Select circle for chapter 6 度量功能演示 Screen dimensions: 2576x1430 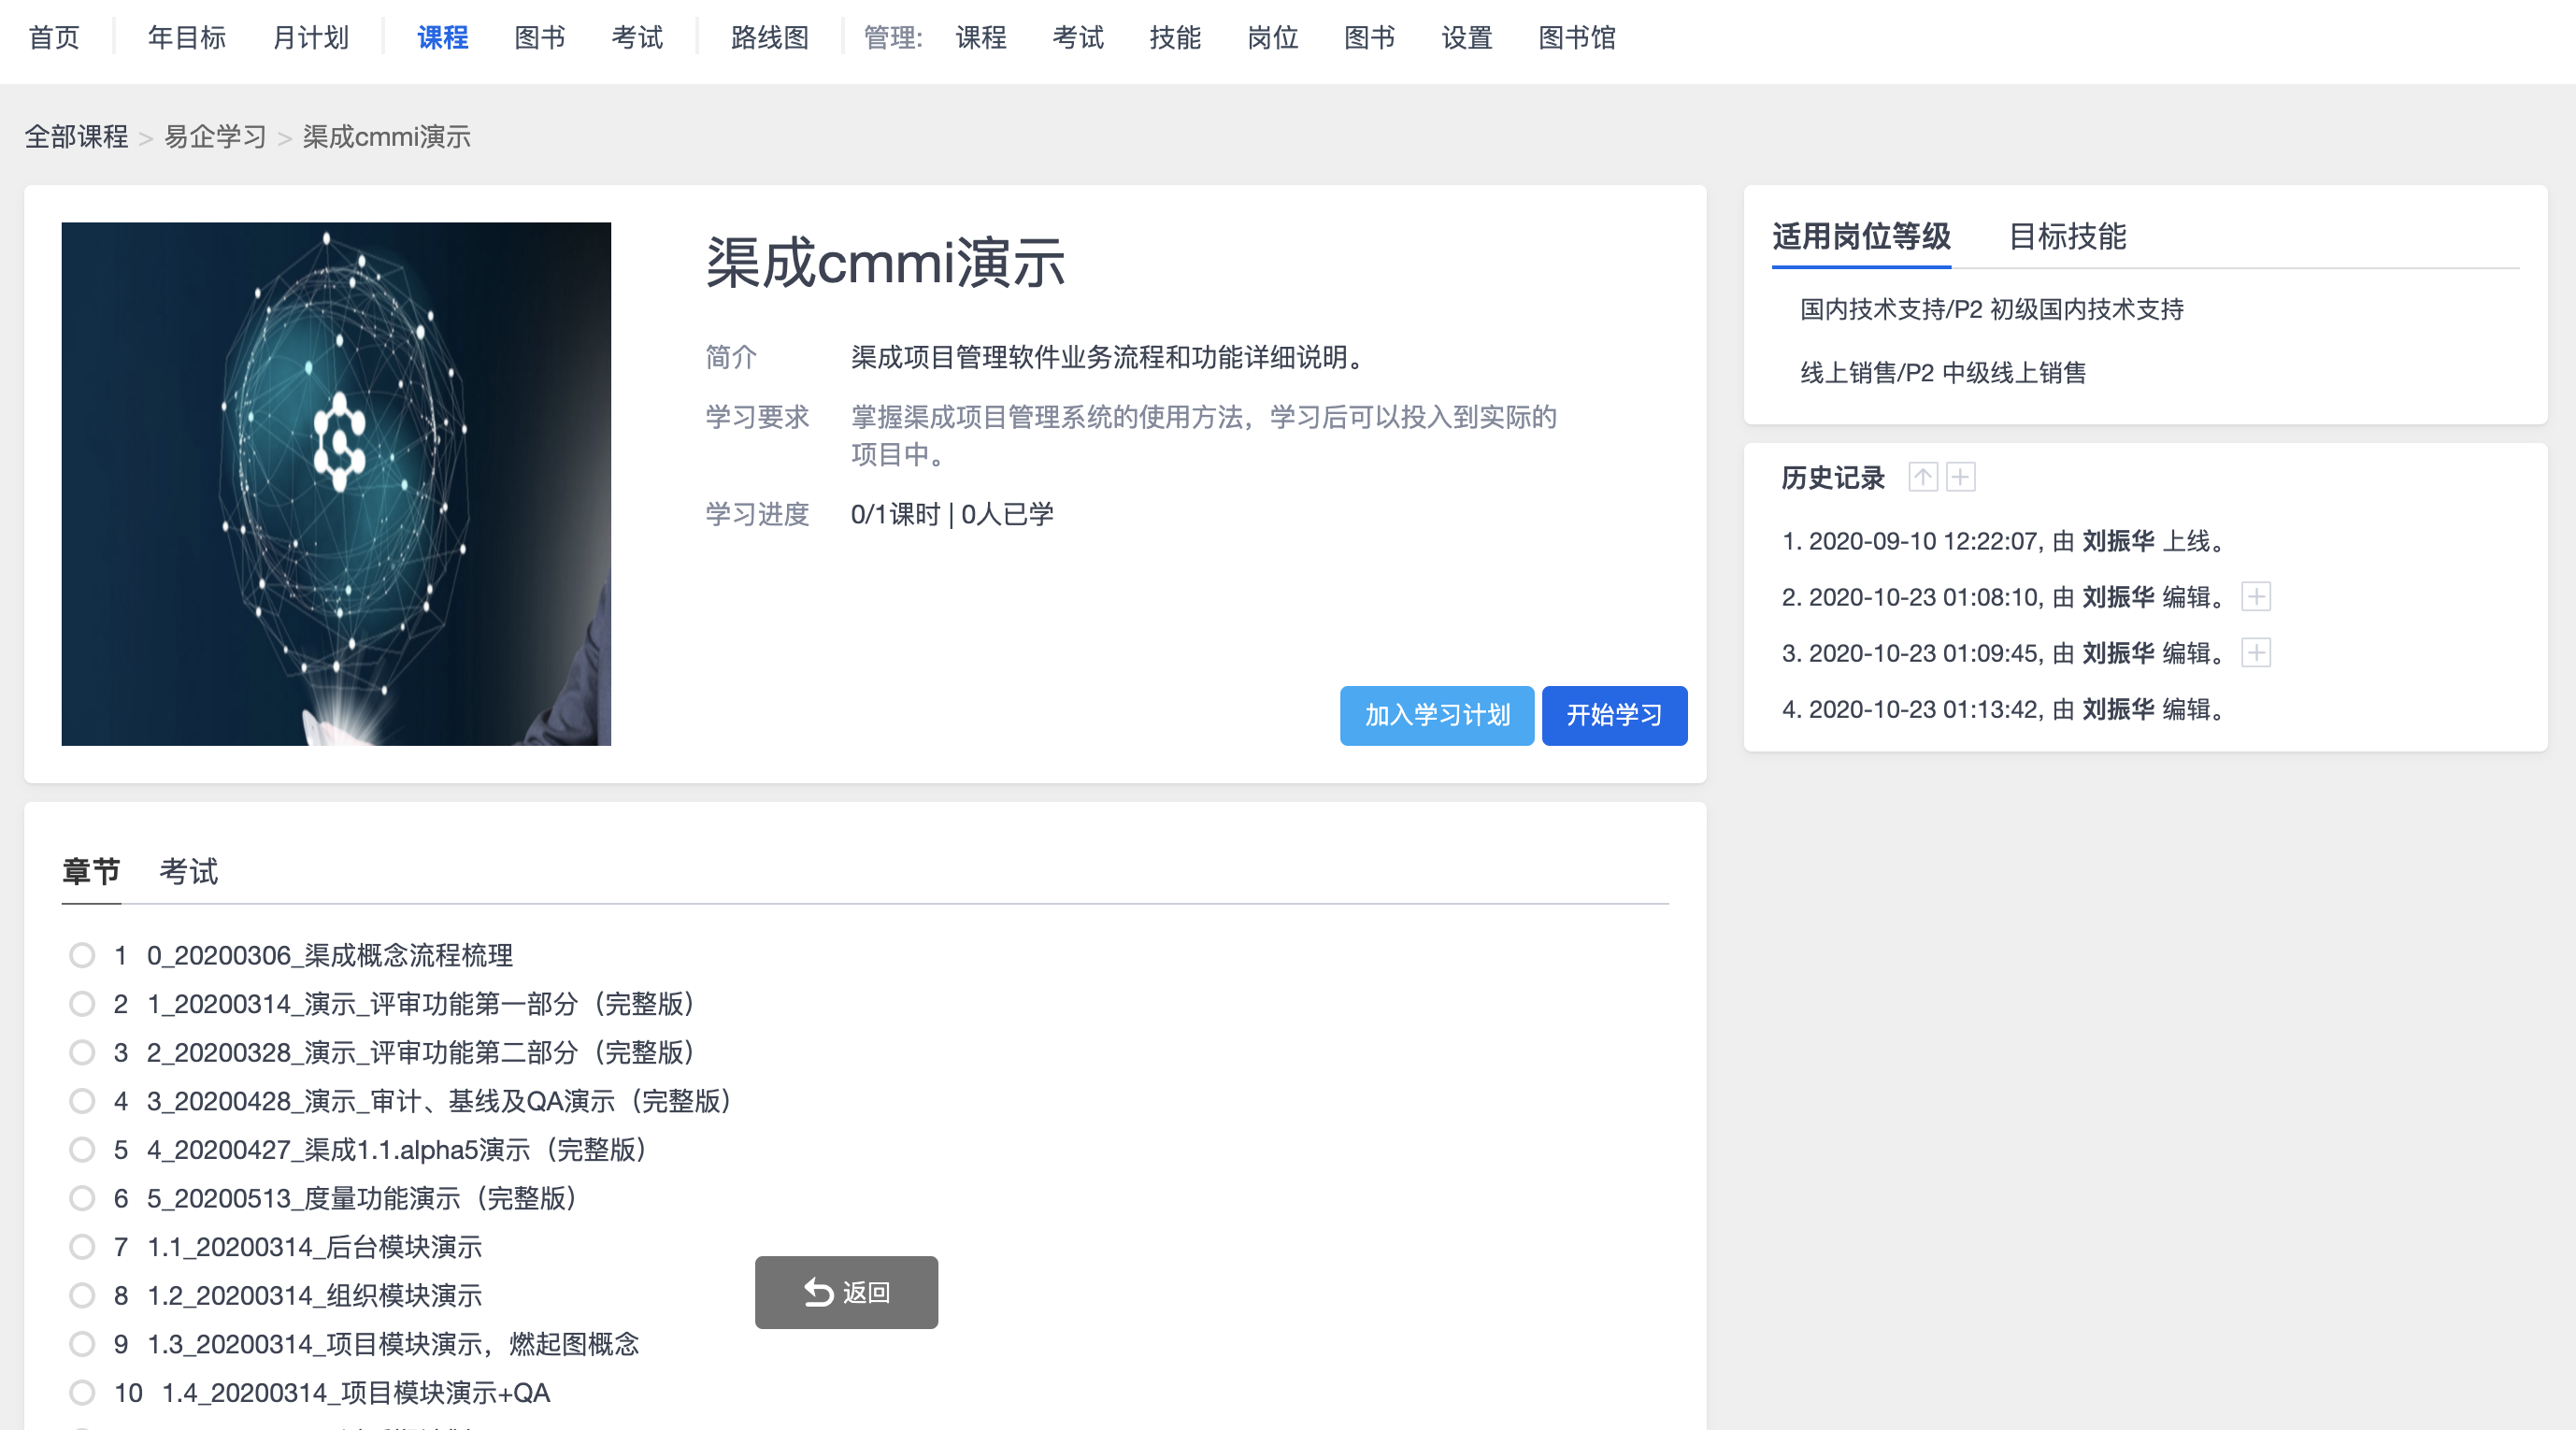coord(82,1198)
